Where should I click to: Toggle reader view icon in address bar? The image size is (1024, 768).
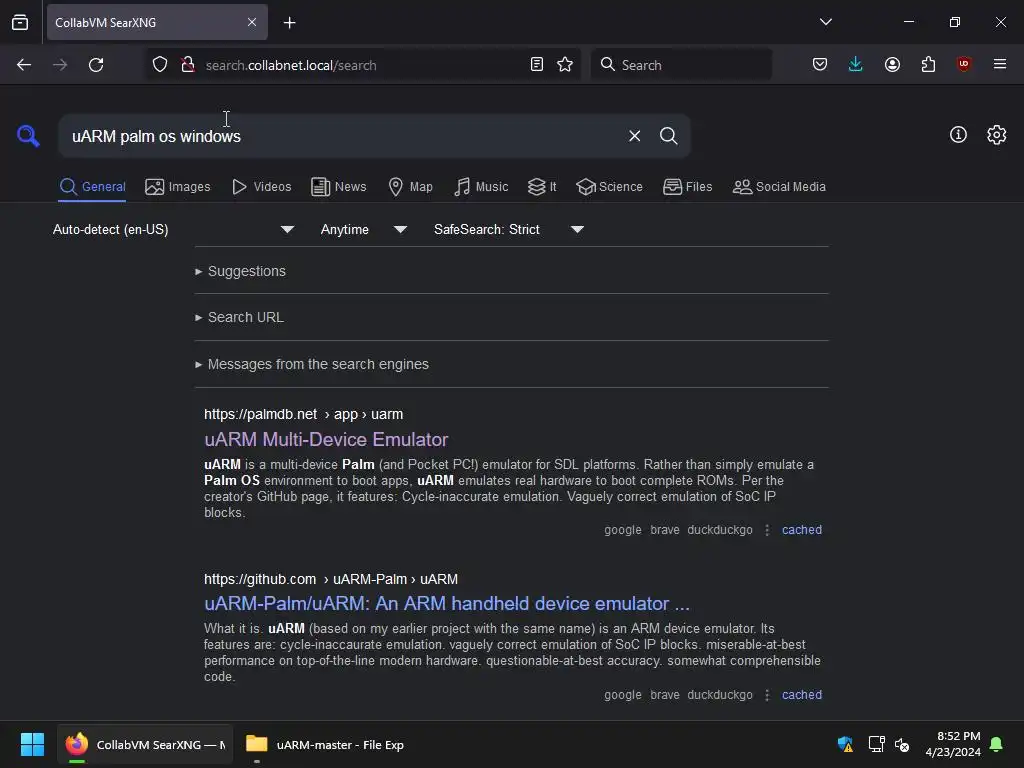point(537,64)
